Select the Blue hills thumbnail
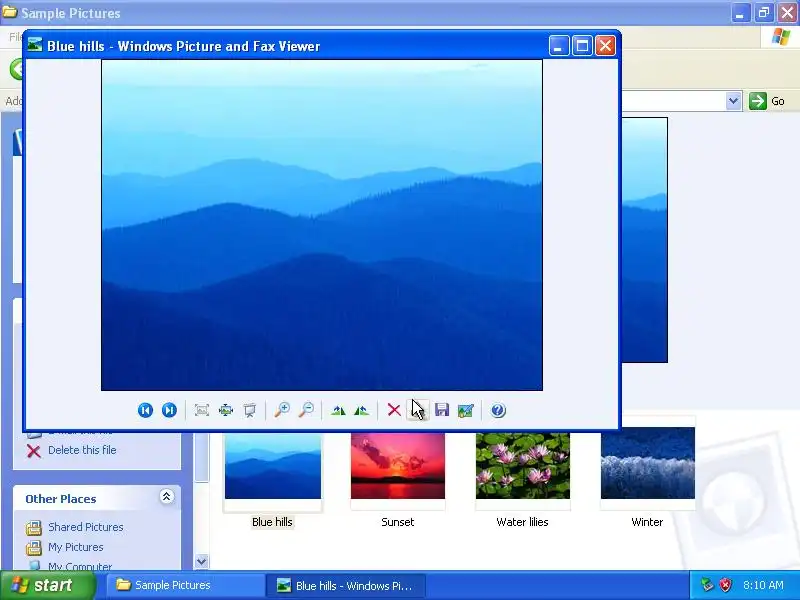Image resolution: width=800 pixels, height=600 pixels. (273, 466)
